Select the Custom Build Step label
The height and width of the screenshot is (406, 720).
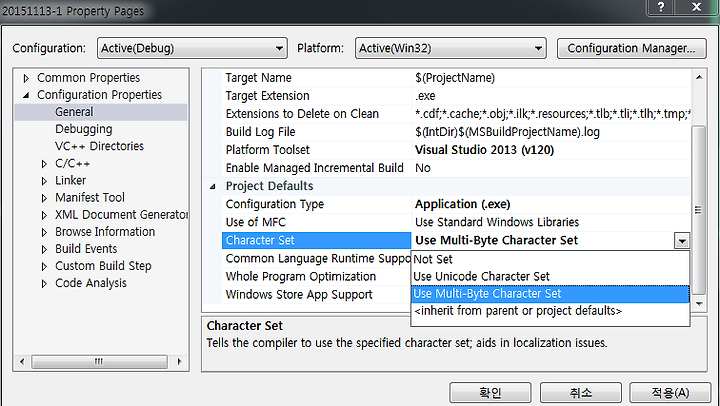pos(103,266)
